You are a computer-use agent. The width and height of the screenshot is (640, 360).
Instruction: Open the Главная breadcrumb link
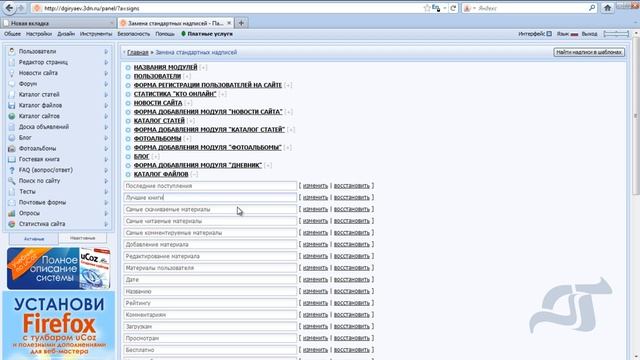click(x=138, y=53)
